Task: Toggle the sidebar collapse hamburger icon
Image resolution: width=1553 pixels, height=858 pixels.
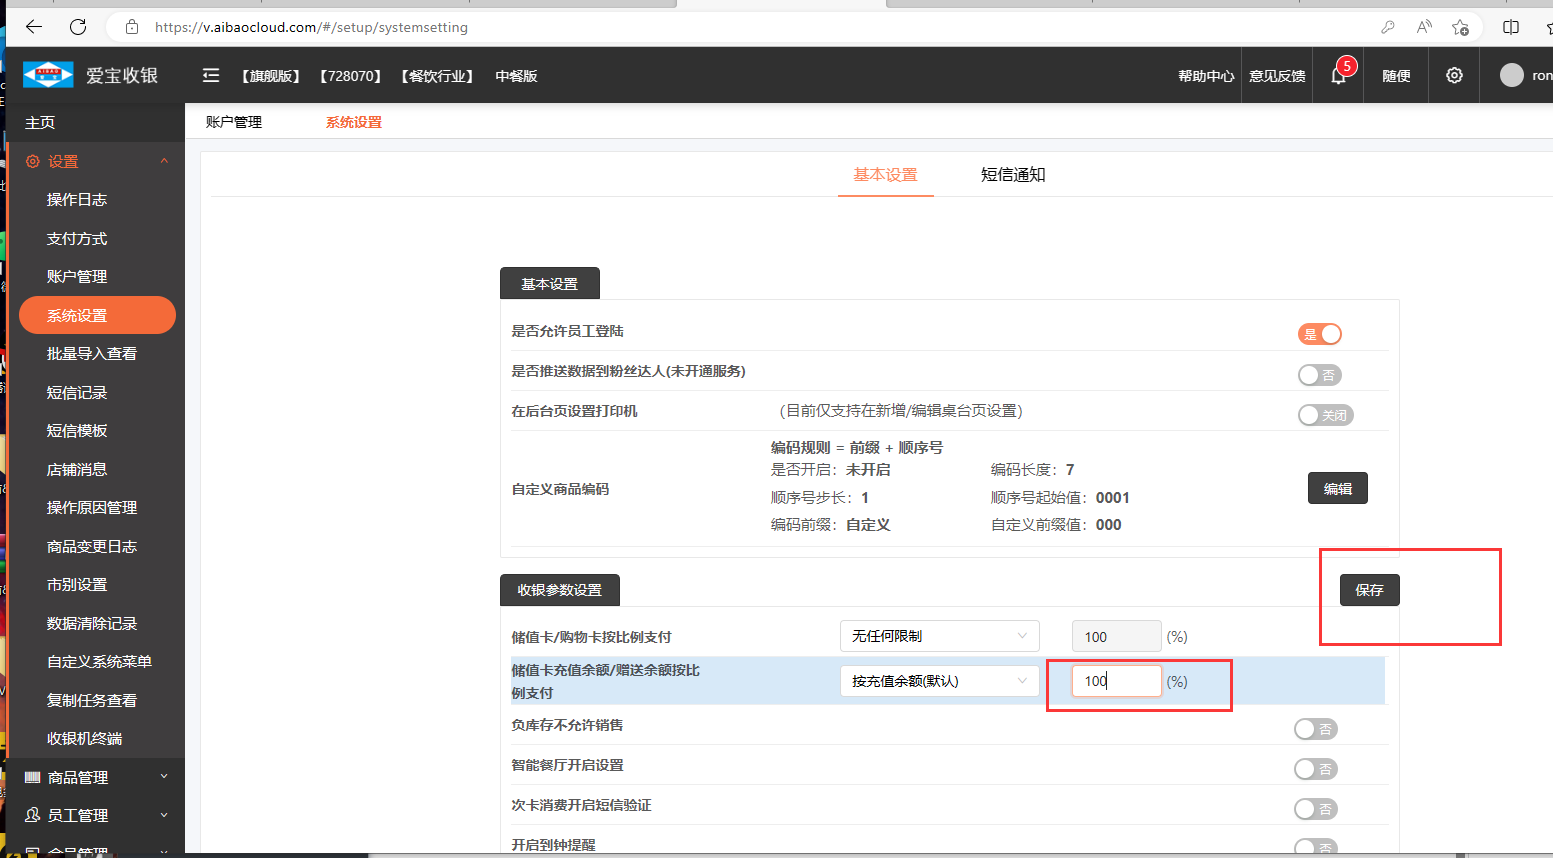Action: (x=211, y=76)
